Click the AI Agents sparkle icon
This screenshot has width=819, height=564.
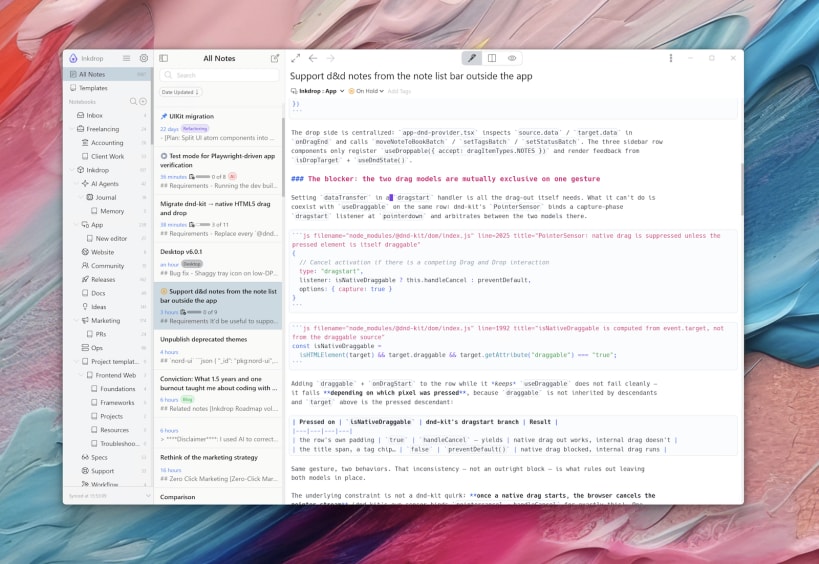click(x=85, y=184)
